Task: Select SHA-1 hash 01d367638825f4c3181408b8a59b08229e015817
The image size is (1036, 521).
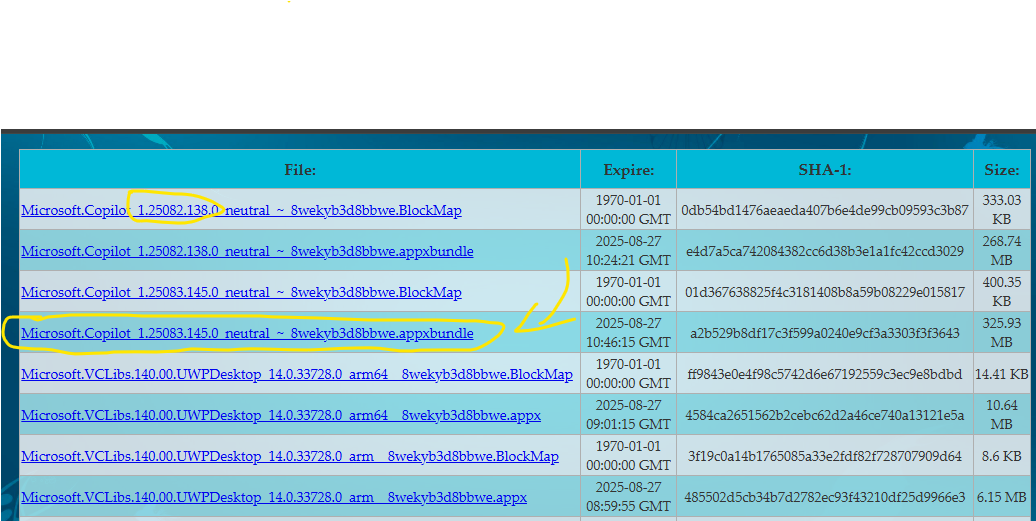Action: tap(825, 292)
